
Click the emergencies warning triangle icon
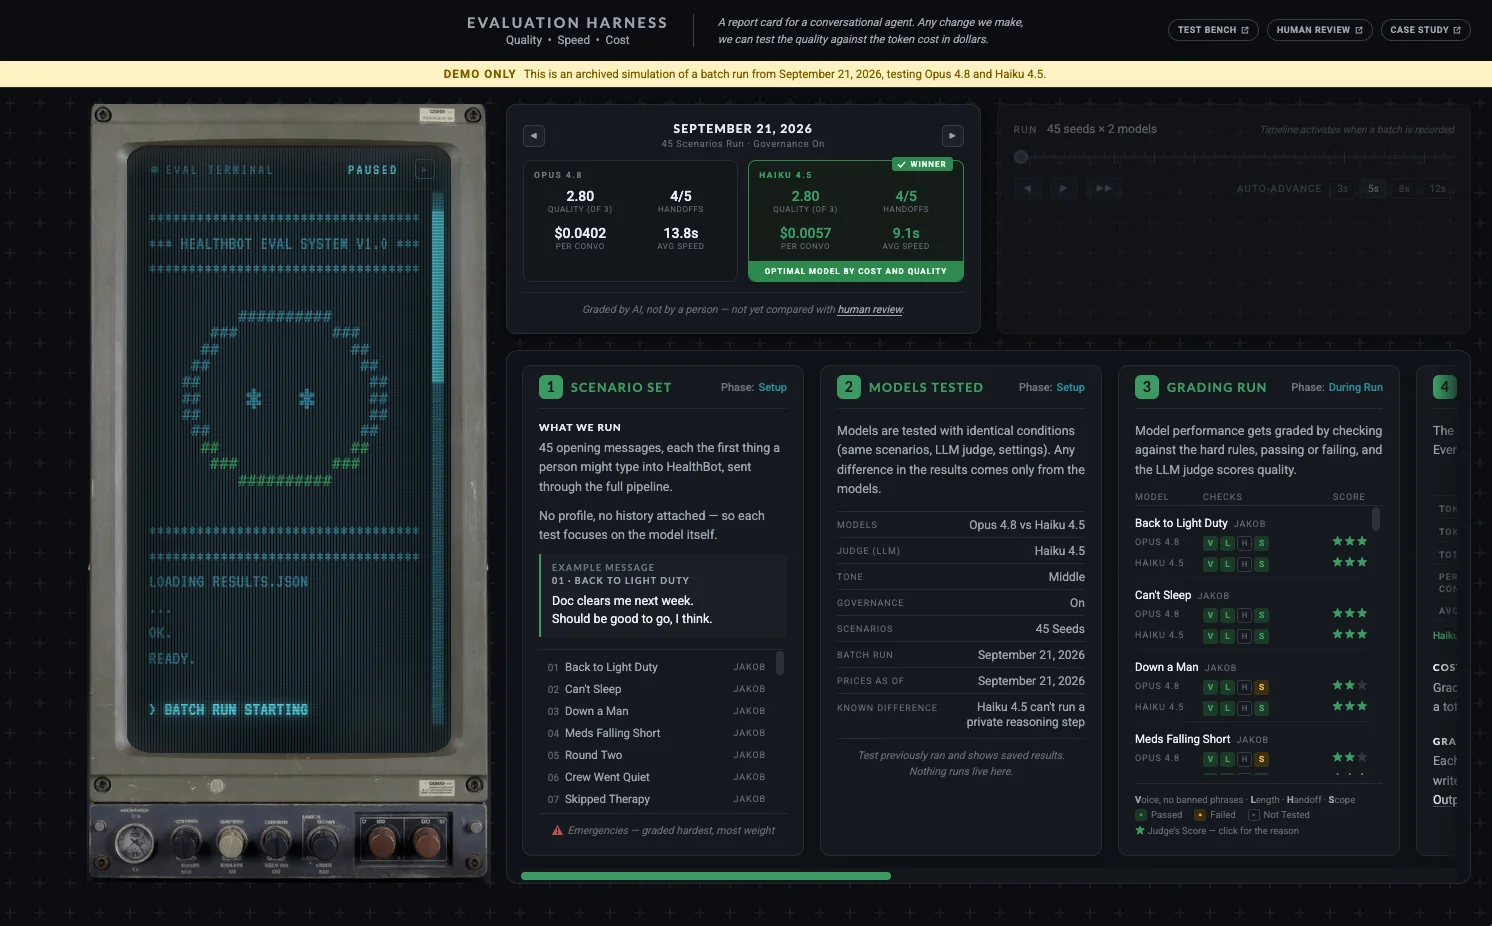tap(557, 830)
